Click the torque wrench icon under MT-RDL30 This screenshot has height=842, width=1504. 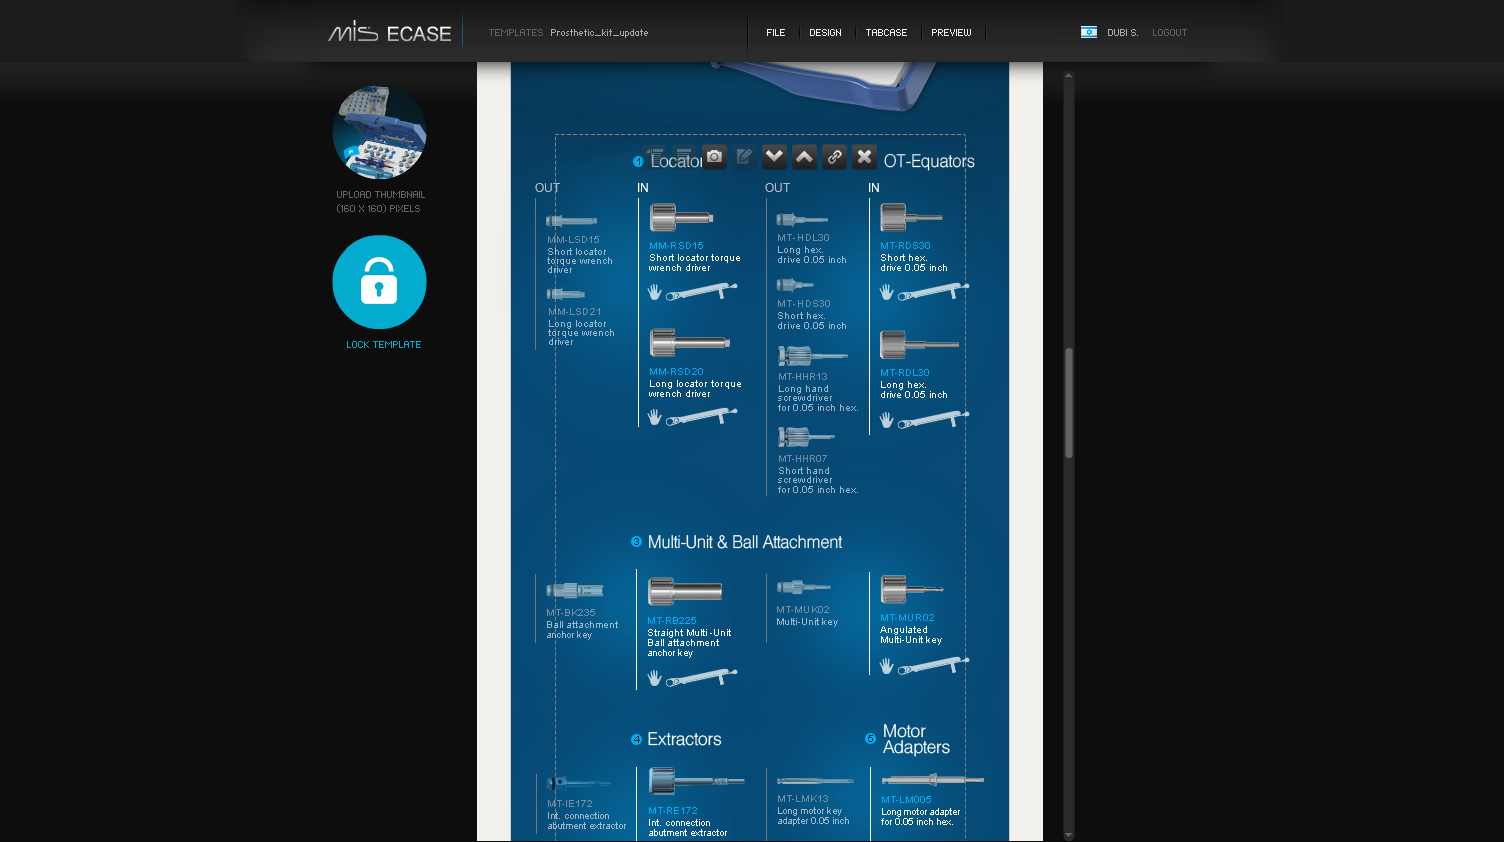coord(934,419)
